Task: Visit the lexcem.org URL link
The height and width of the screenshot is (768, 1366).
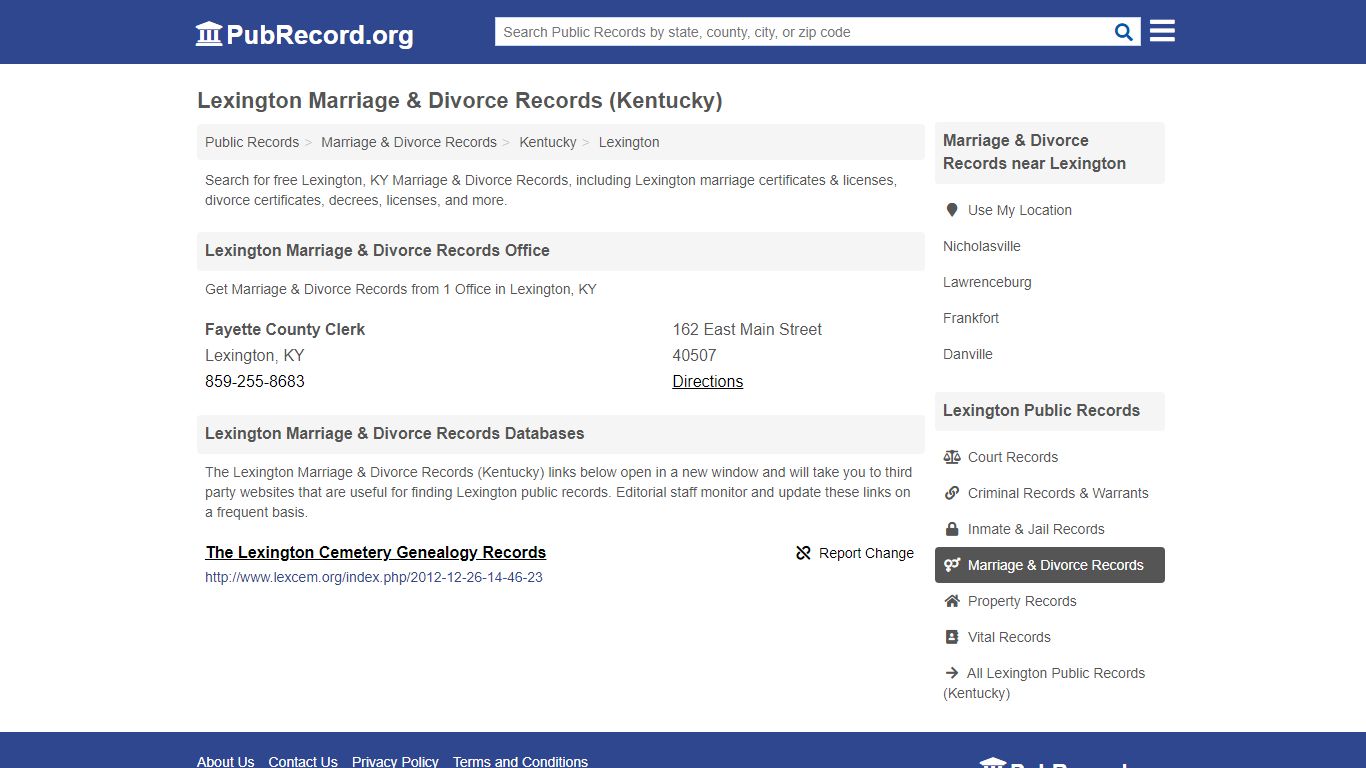Action: pyautogui.click(x=374, y=577)
